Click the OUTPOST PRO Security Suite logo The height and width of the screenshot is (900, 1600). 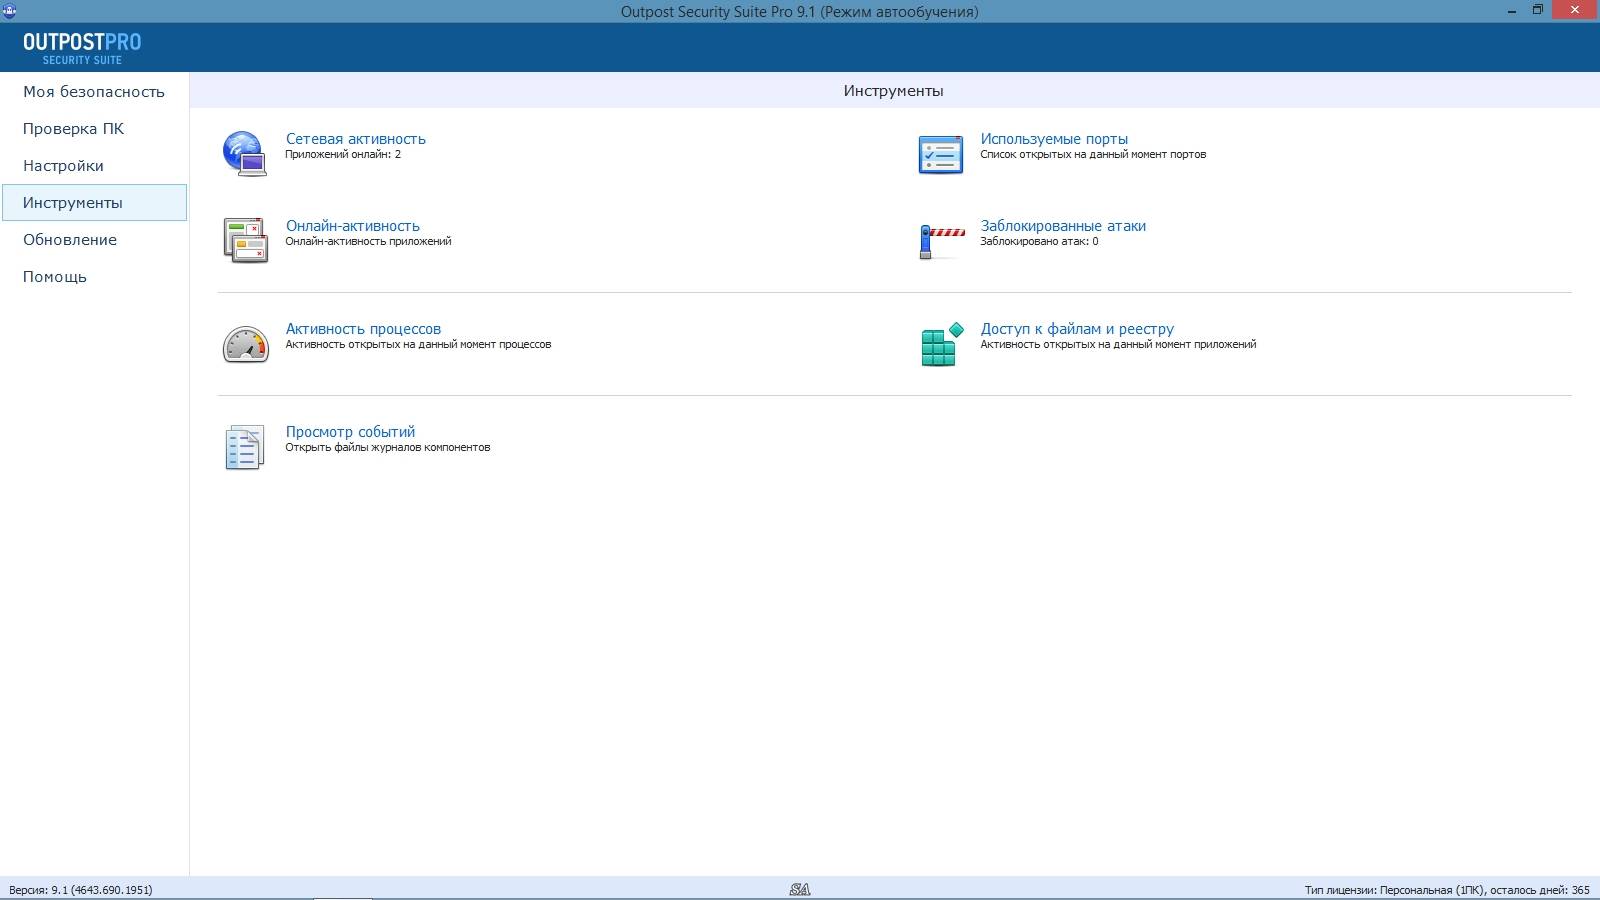click(x=82, y=48)
